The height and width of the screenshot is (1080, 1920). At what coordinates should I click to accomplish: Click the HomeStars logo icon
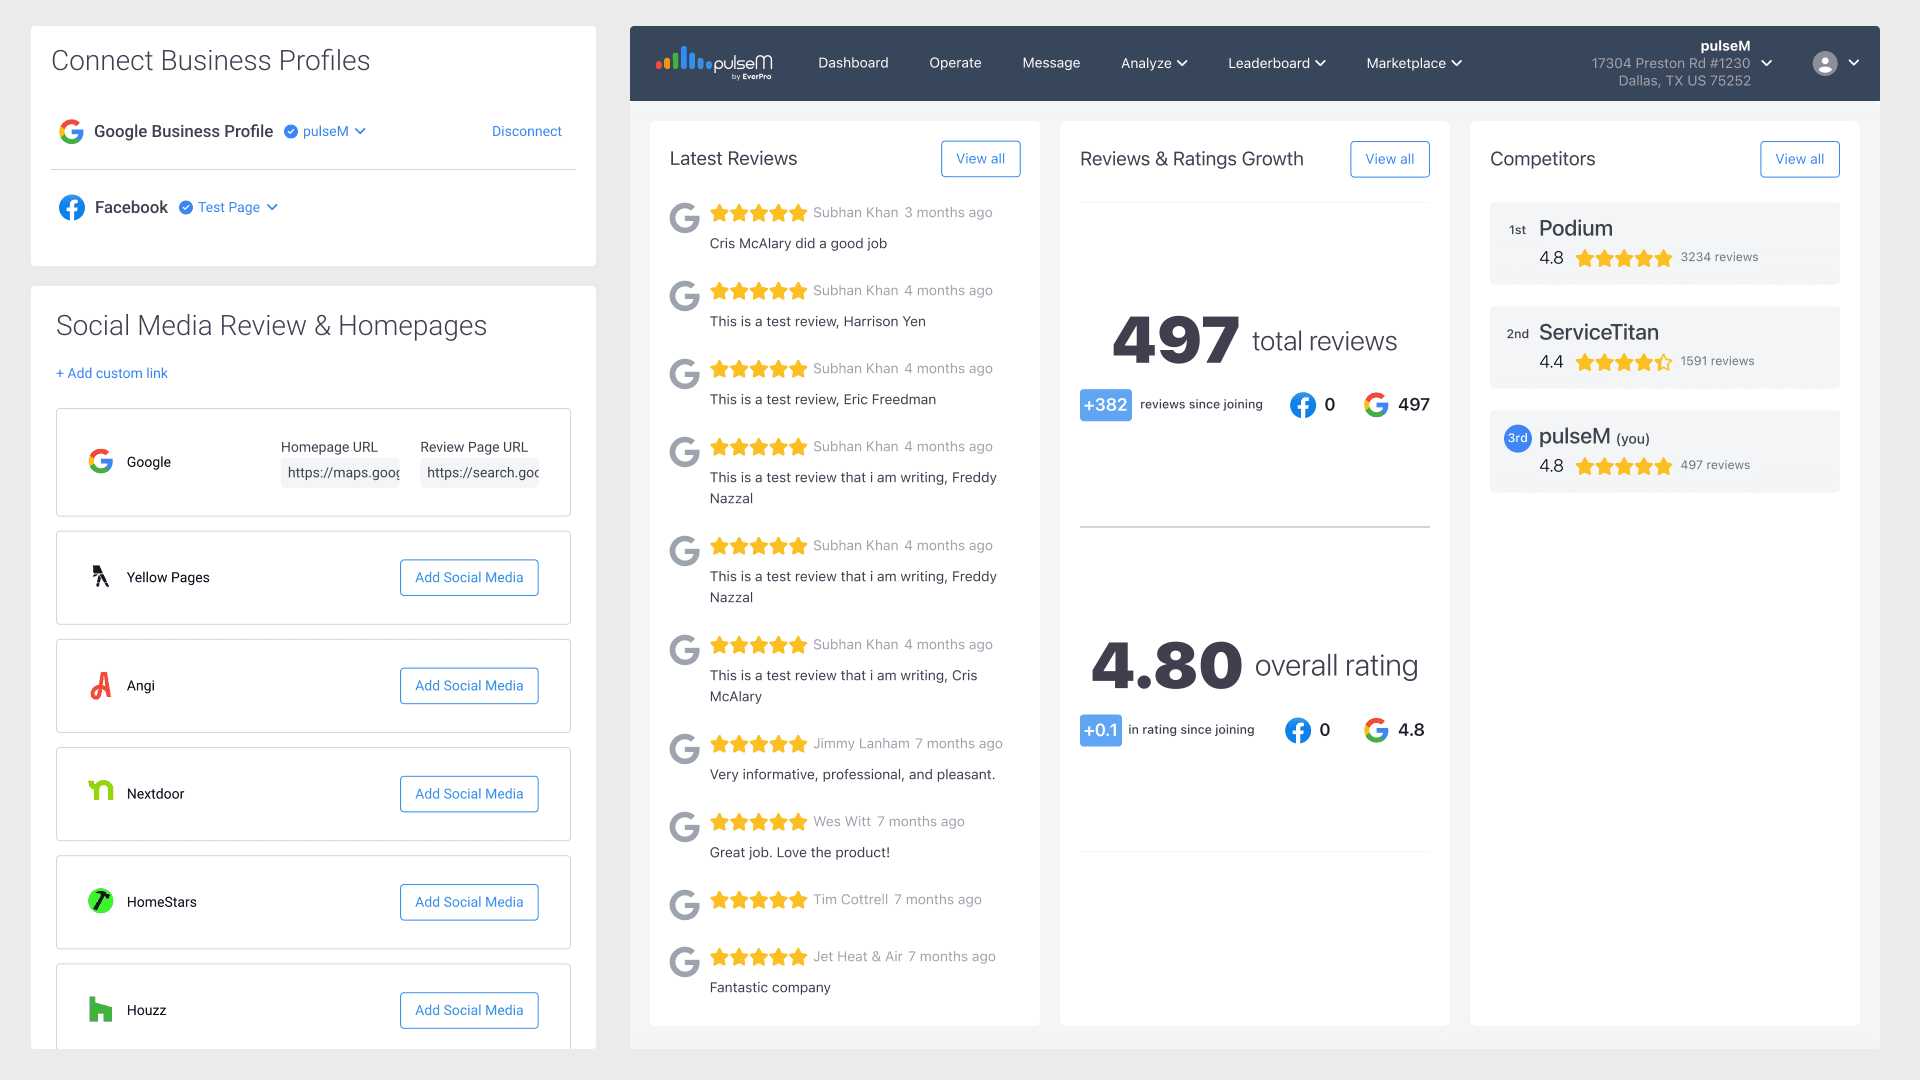101,901
